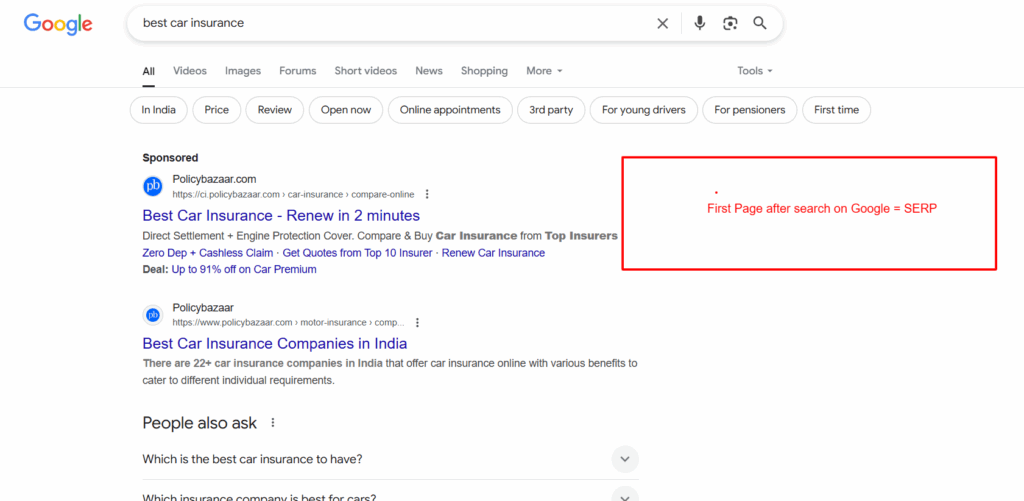1024x501 pixels.
Task: Click the Policybazaar site name in organic result
Action: (203, 307)
